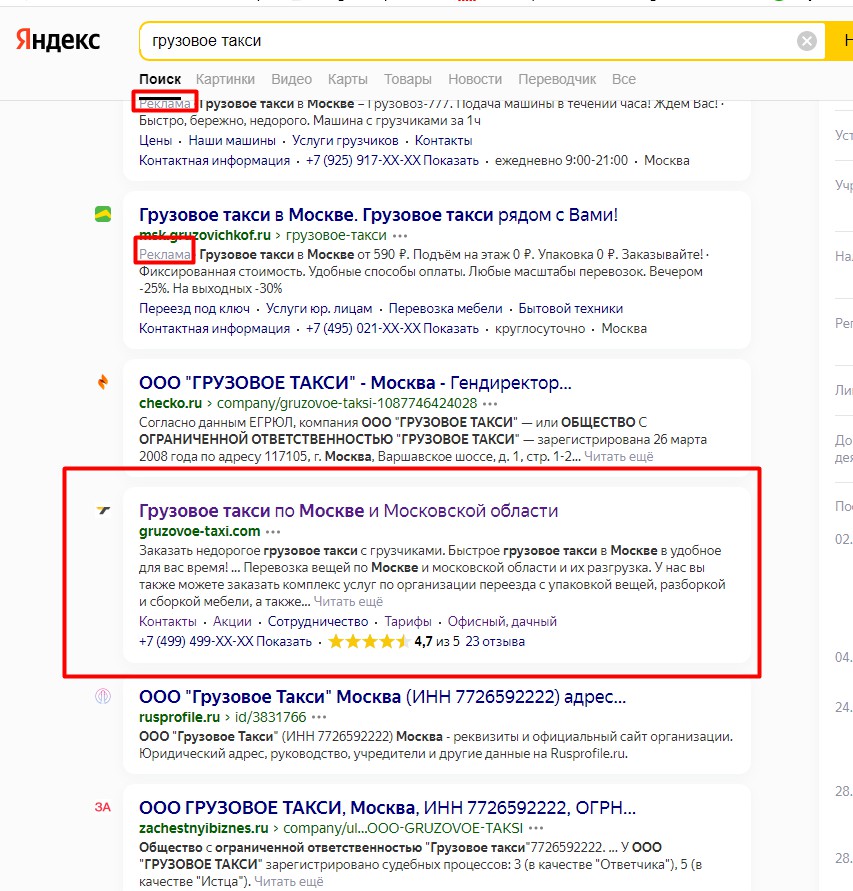Viewport: 853px width, 891px height.
Task: Open the Новости tab
Action: (475, 79)
